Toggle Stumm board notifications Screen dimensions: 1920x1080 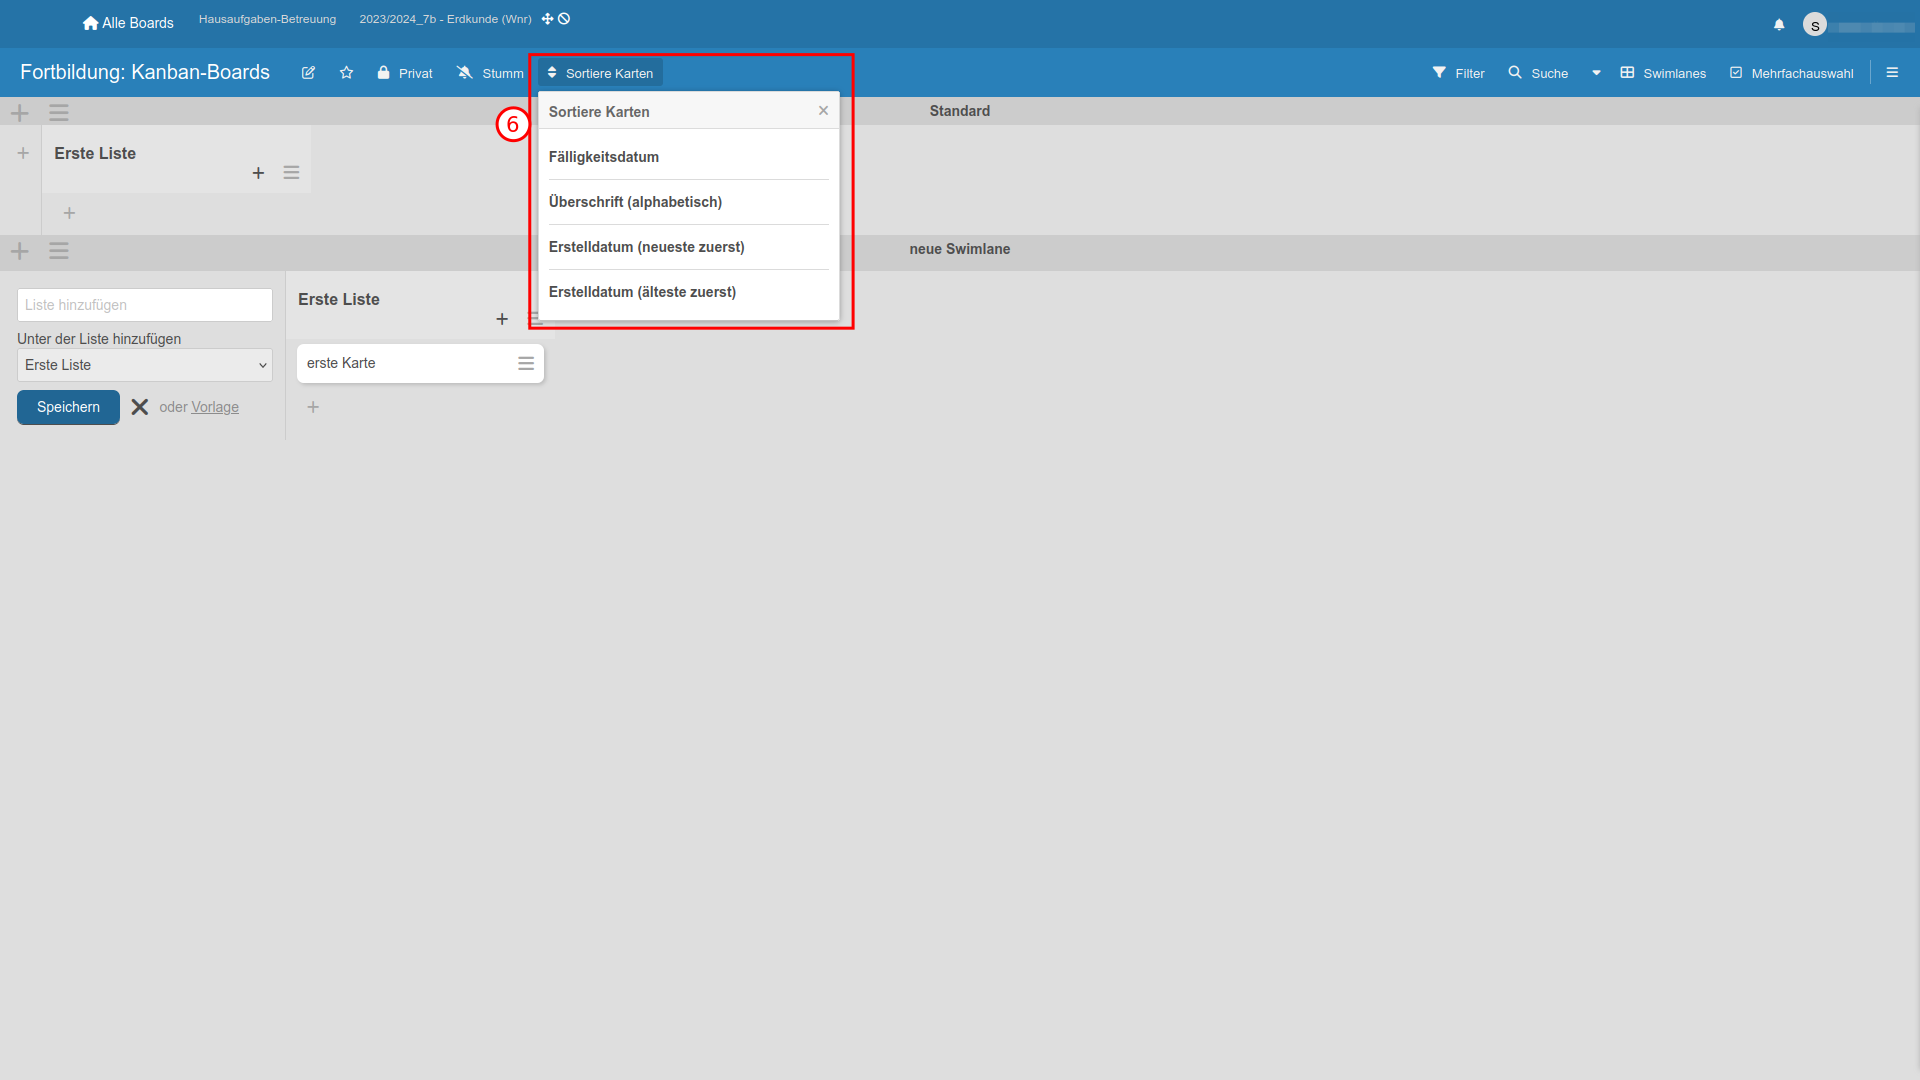coord(490,73)
